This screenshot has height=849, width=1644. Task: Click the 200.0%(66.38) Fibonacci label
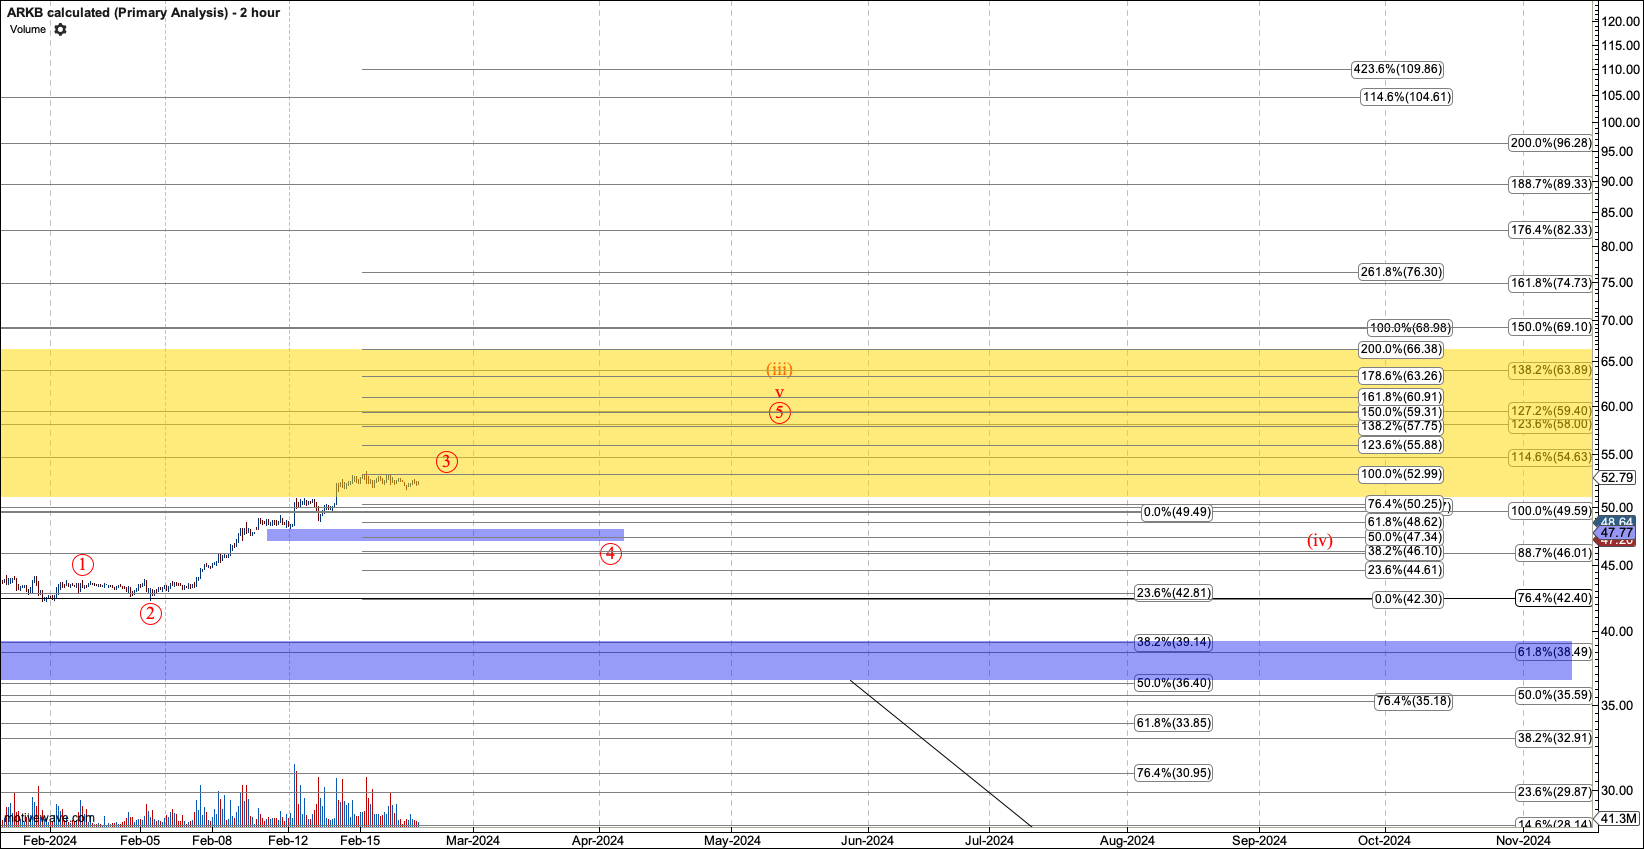click(1401, 350)
